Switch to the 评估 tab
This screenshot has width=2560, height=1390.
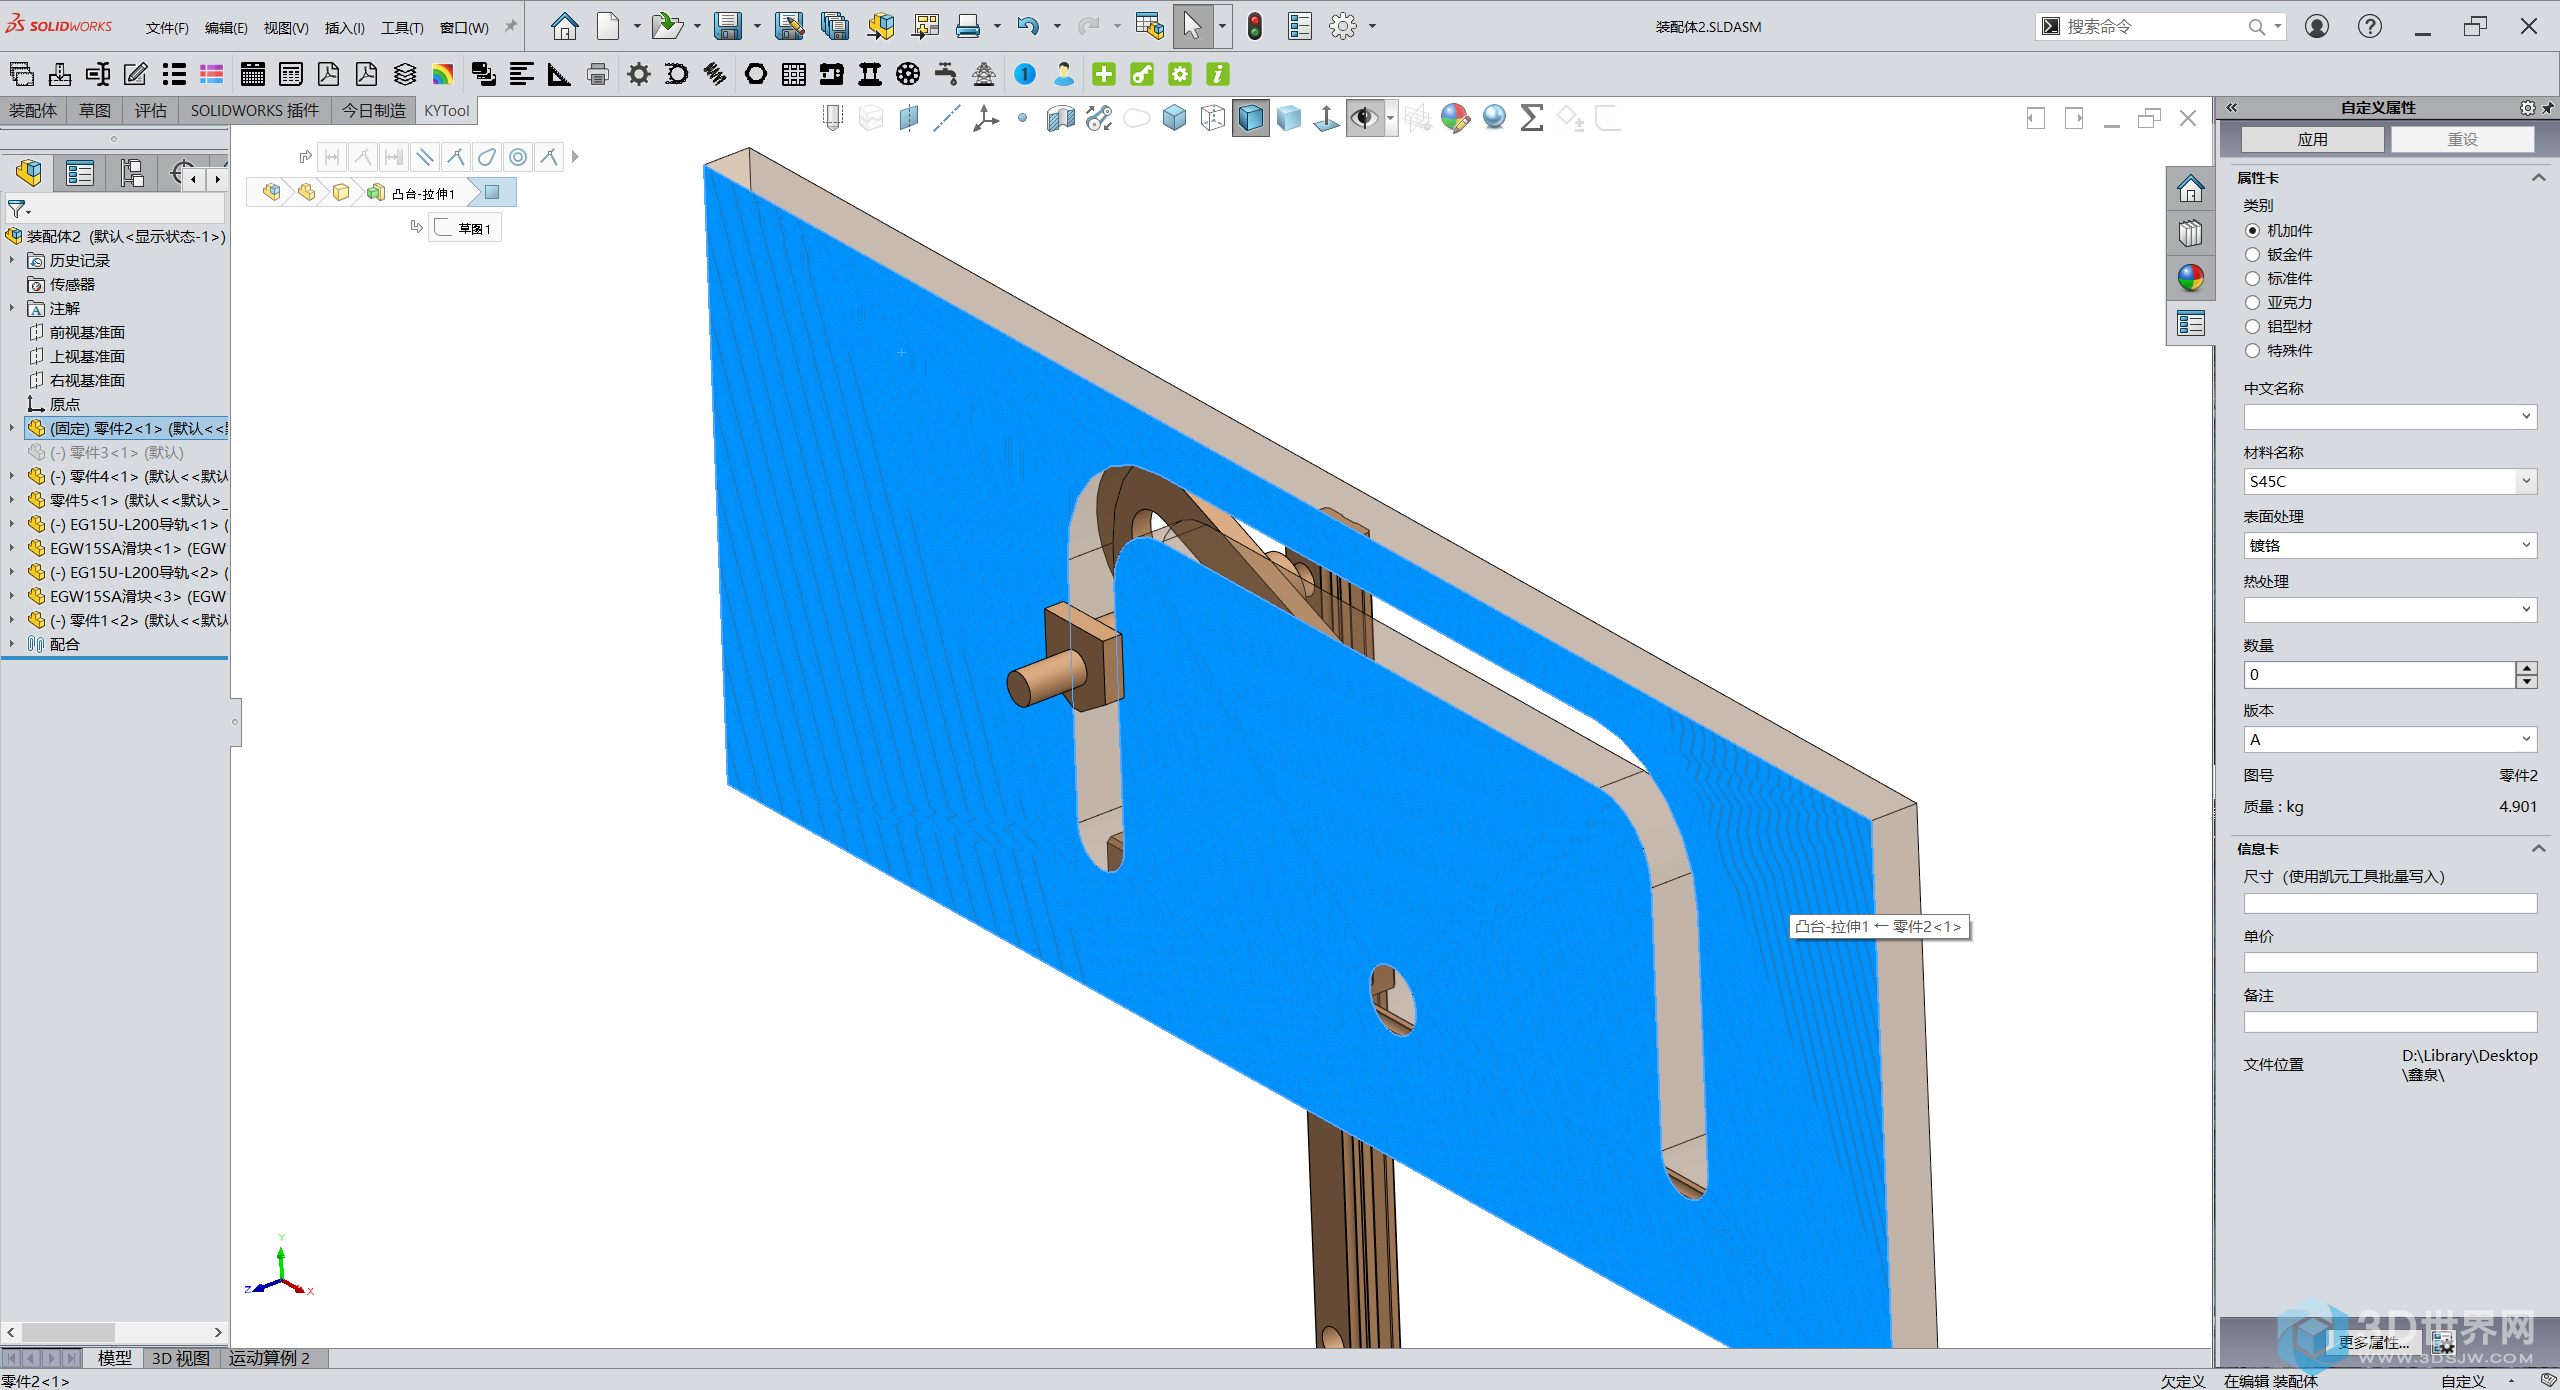pyautogui.click(x=151, y=110)
